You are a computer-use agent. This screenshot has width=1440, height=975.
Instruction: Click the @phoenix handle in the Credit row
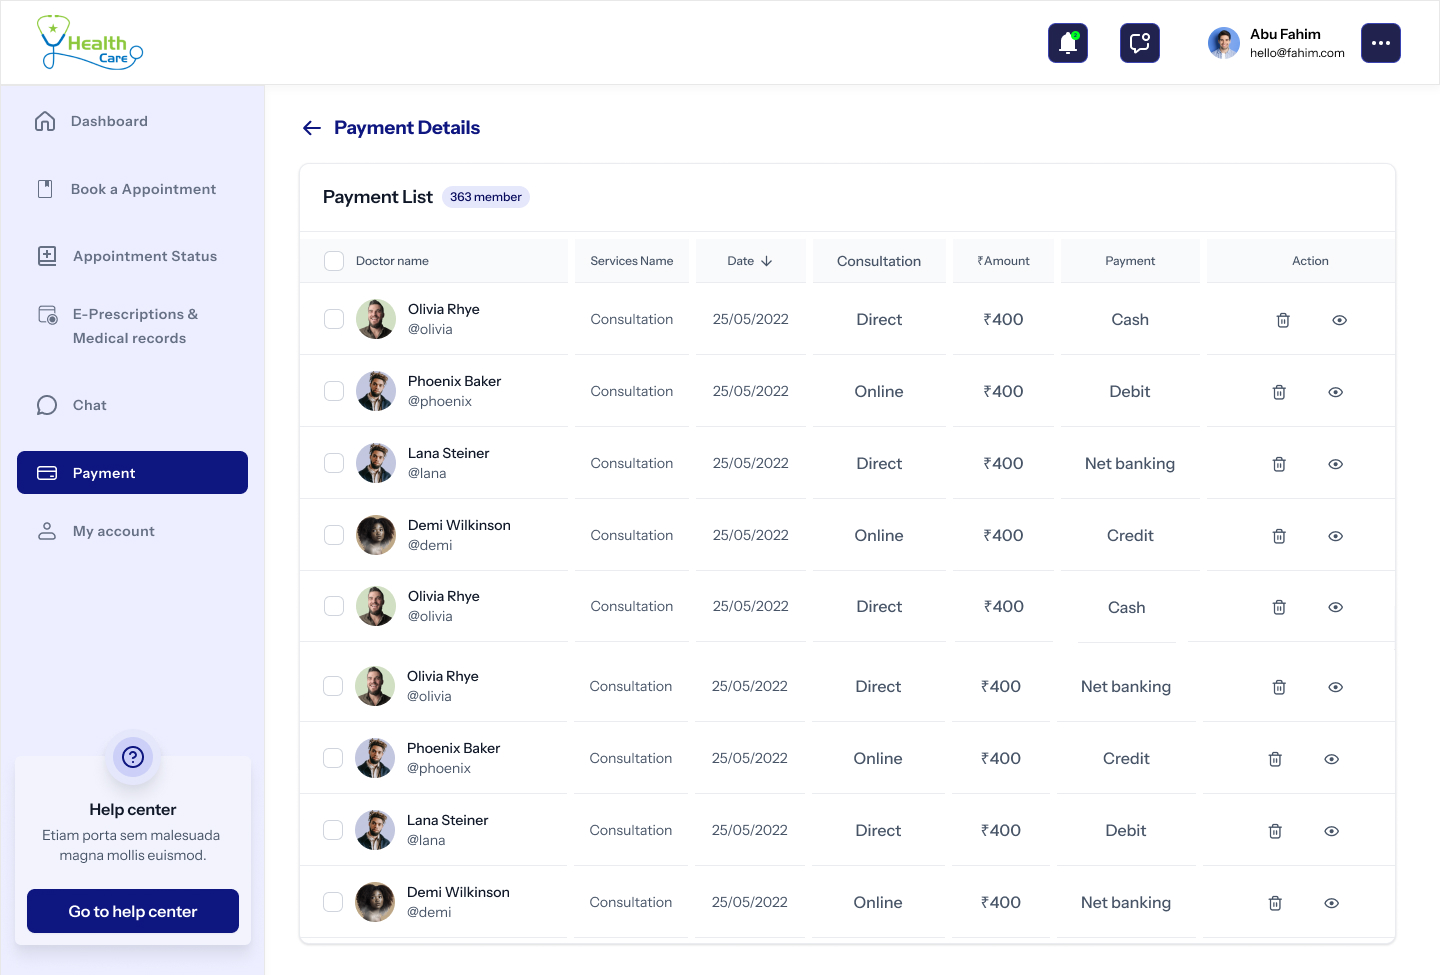[x=439, y=768]
